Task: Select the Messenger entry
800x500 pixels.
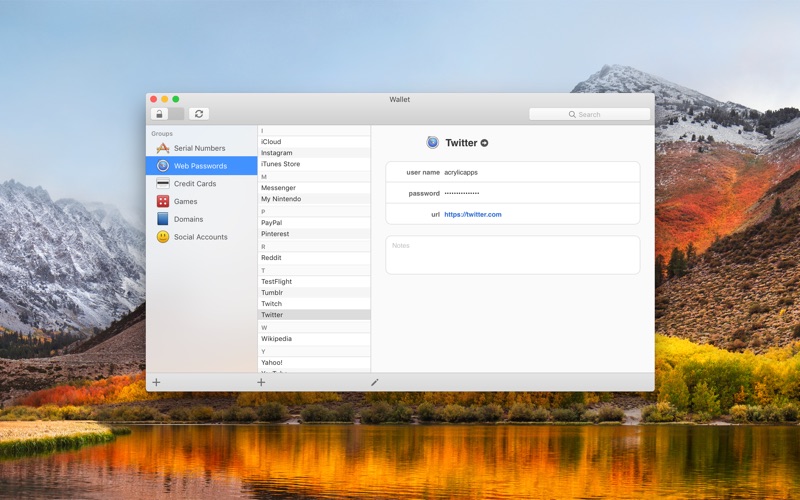Action: (314, 188)
